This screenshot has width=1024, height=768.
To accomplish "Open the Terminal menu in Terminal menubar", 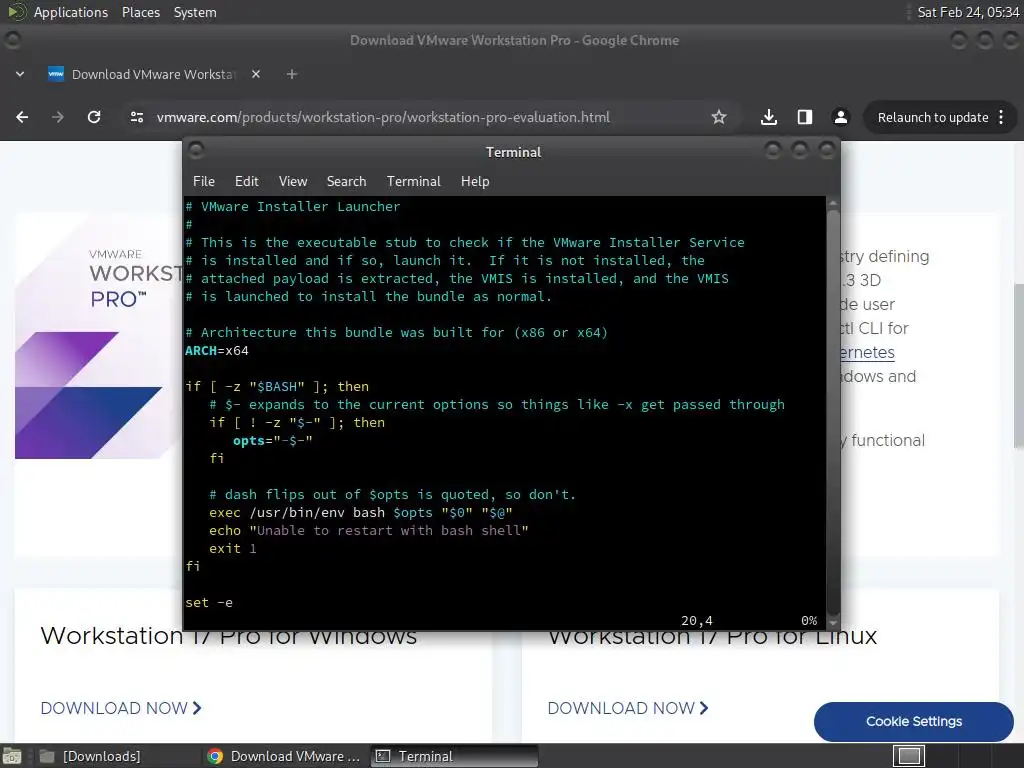I will point(413,182).
